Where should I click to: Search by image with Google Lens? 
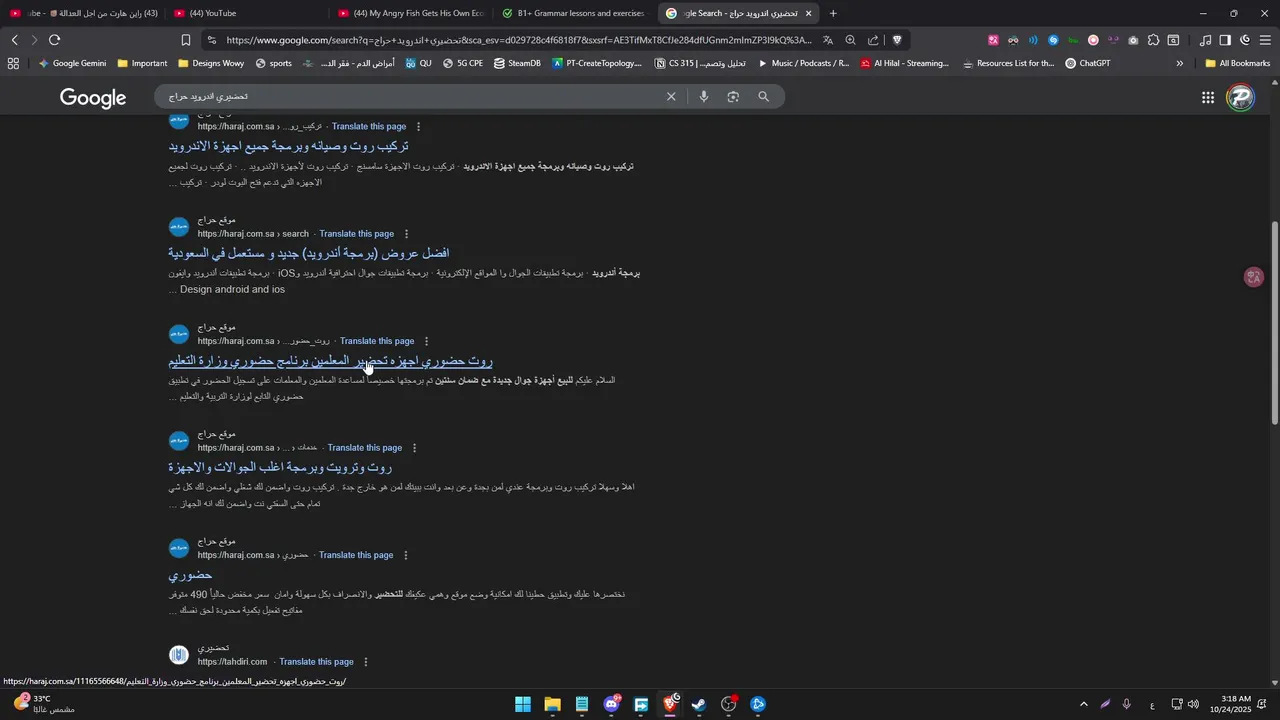[x=733, y=97]
